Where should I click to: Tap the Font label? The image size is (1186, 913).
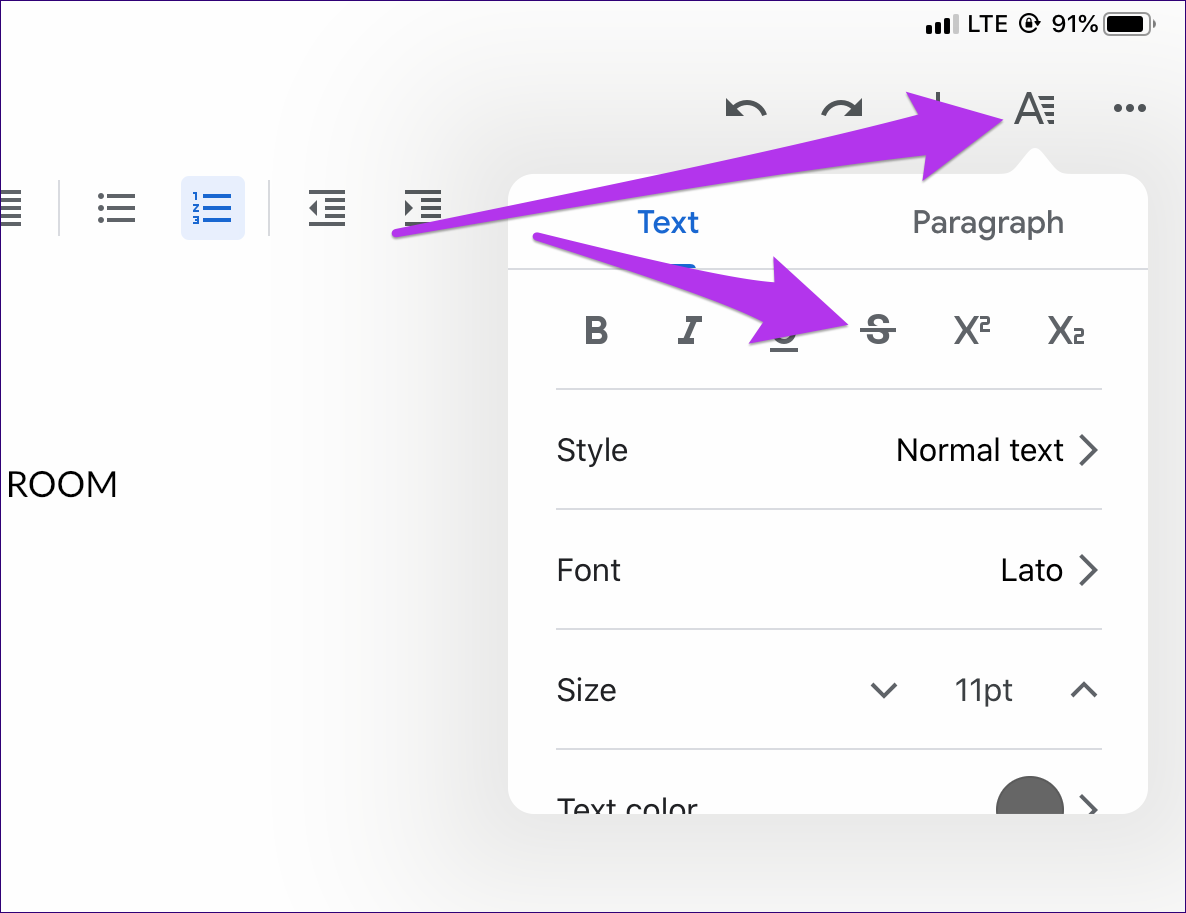coord(588,570)
